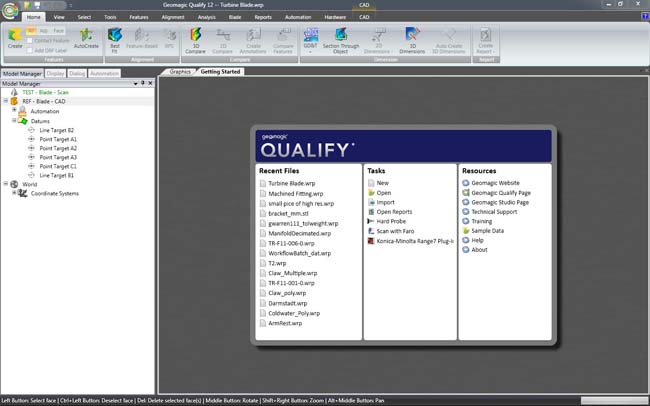Screen dimensions: 650x406
Task: Switch to the Graphics view tab
Action: pyautogui.click(x=180, y=72)
